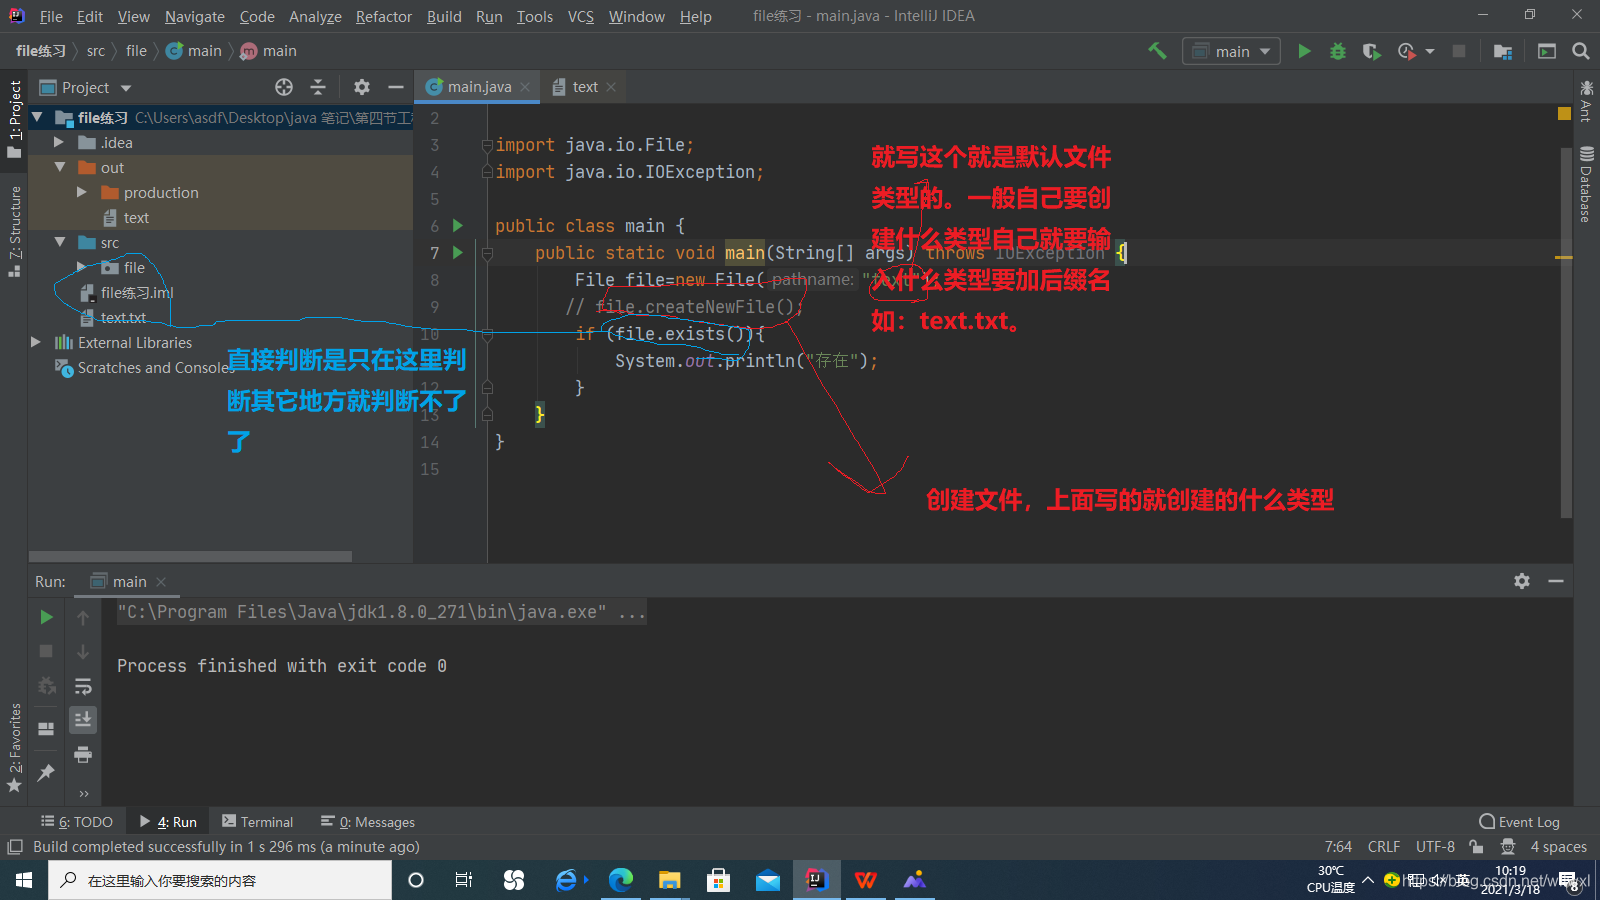Click the Up stack trace arrow
This screenshot has height=900, width=1600.
(x=83, y=617)
